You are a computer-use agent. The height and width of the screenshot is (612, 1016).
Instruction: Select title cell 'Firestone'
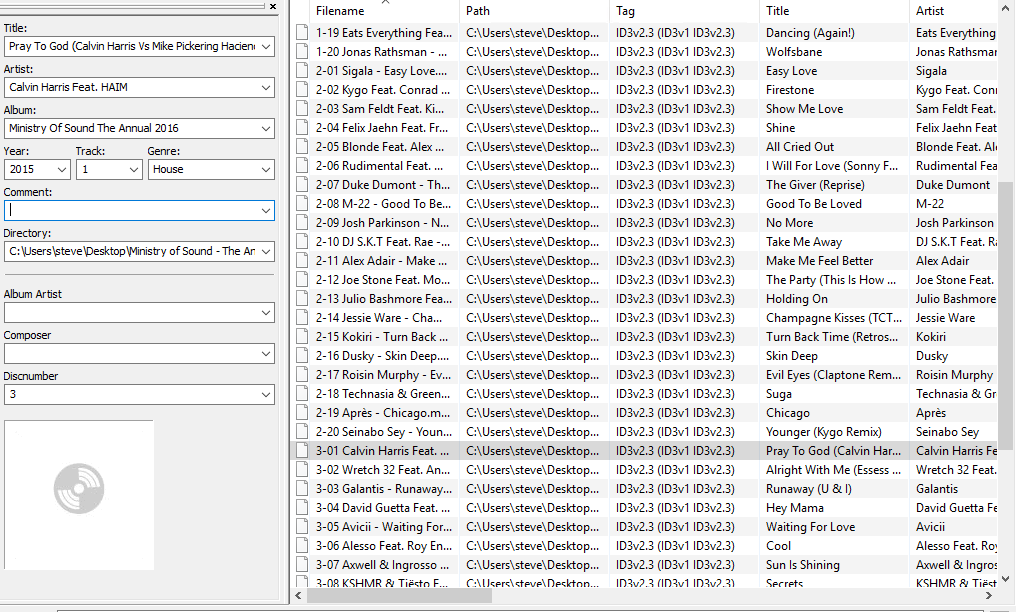coord(790,89)
